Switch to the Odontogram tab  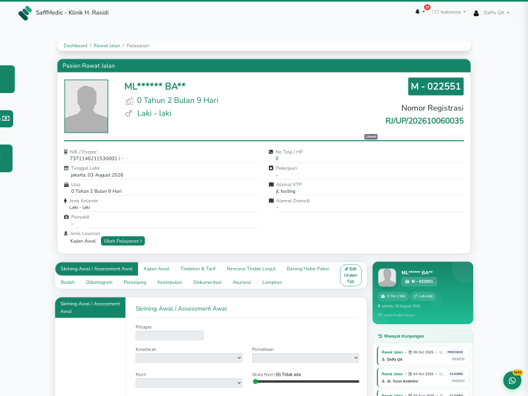tap(99, 282)
